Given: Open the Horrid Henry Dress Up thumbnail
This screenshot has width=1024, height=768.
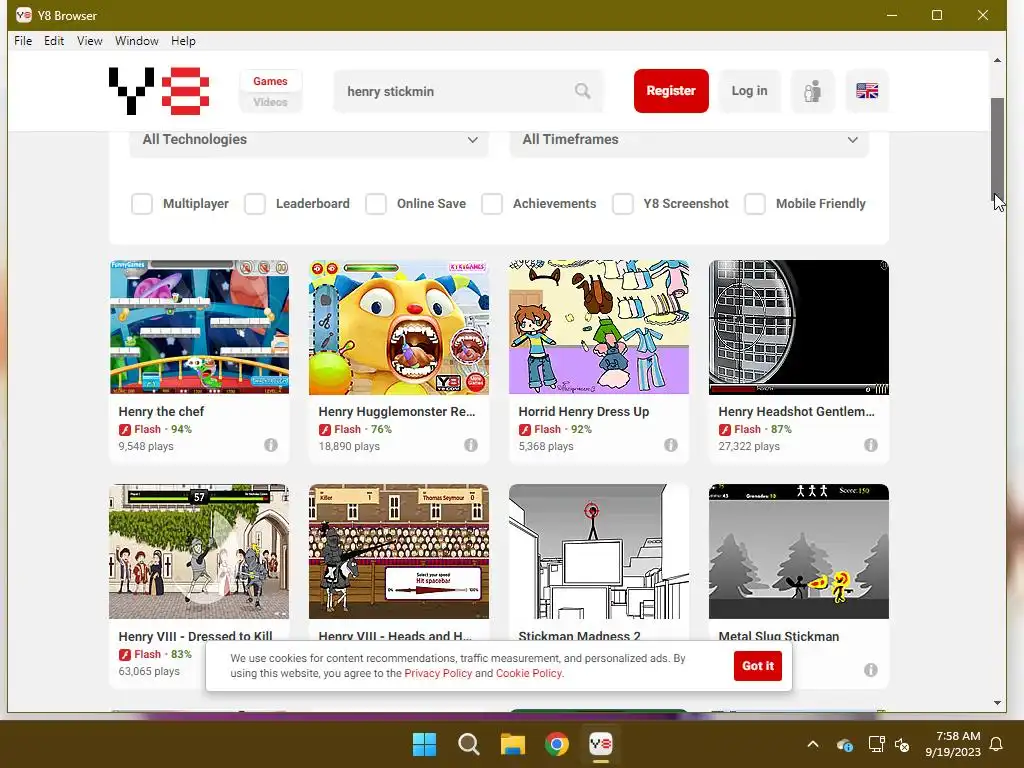Looking at the screenshot, I should click(599, 327).
